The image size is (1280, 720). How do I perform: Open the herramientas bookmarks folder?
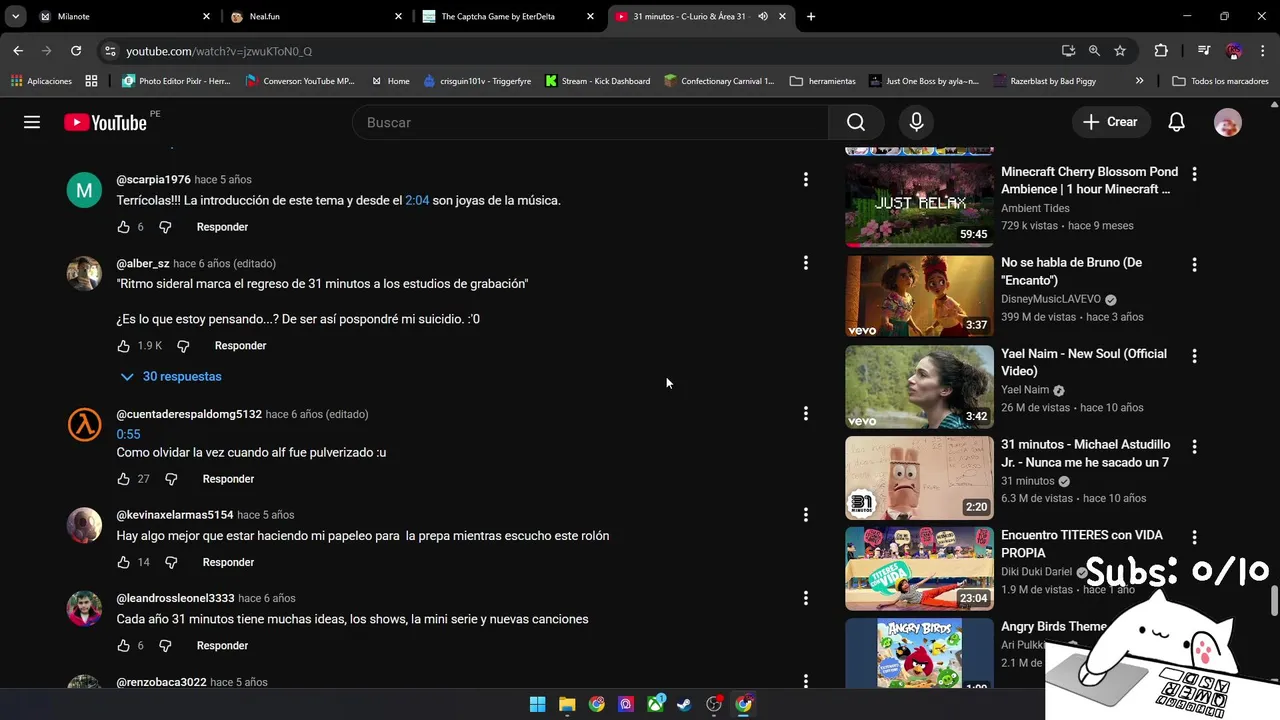823,81
